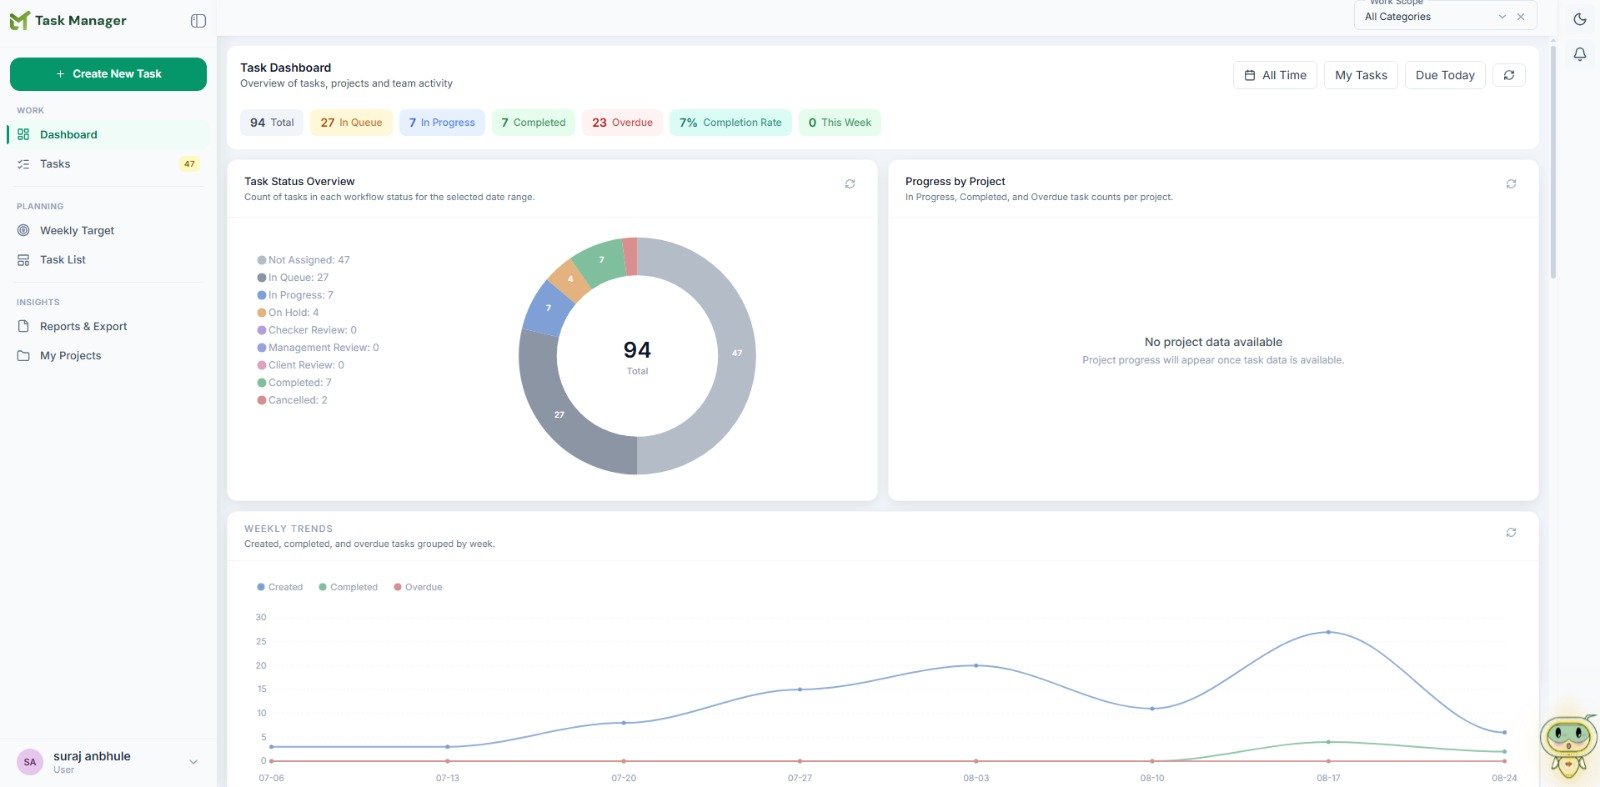The height and width of the screenshot is (787, 1600).
Task: Refresh the dashboard header reload icon
Action: tap(1509, 75)
